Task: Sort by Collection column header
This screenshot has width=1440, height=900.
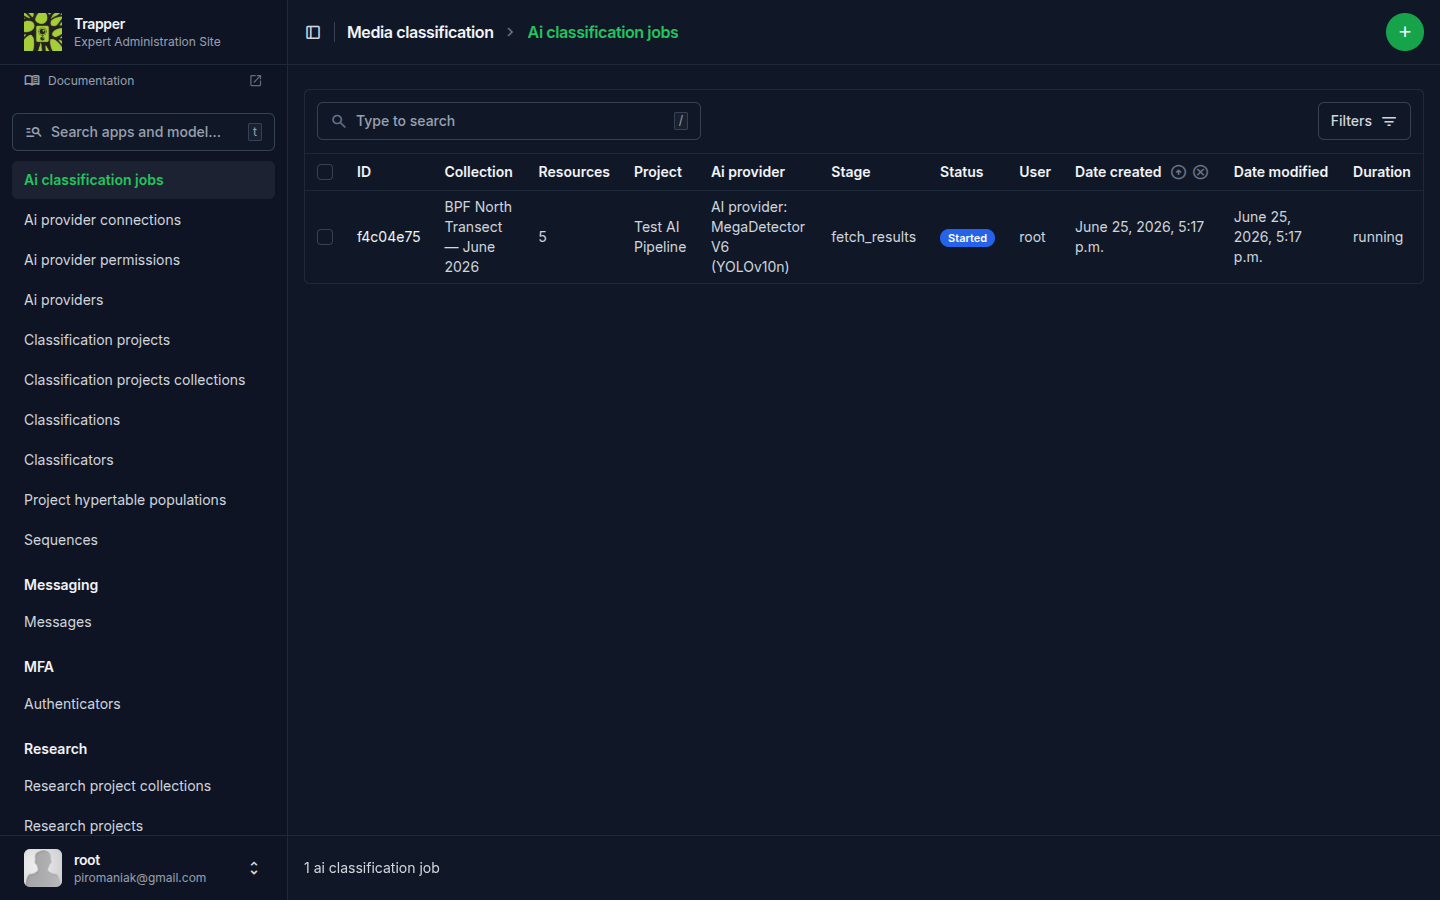Action: point(478,172)
